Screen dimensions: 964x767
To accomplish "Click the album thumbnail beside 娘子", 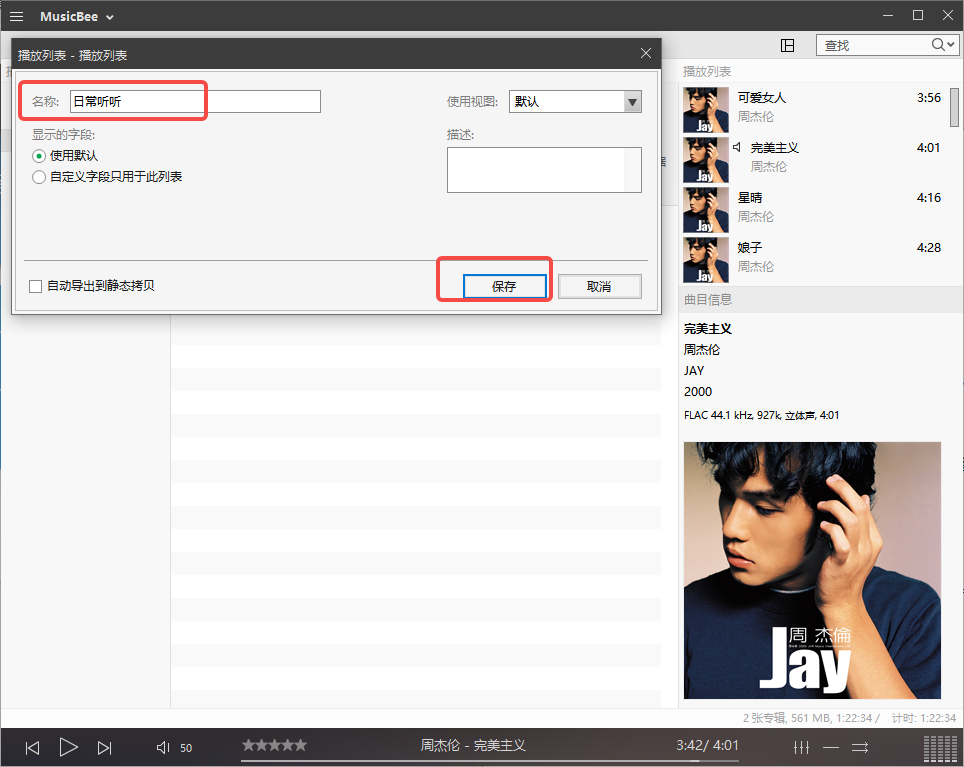I will click(x=706, y=260).
